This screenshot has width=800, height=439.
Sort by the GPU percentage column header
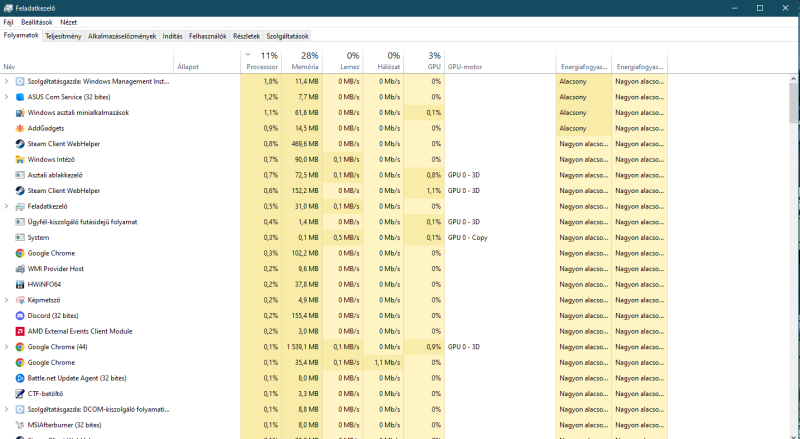click(x=424, y=61)
